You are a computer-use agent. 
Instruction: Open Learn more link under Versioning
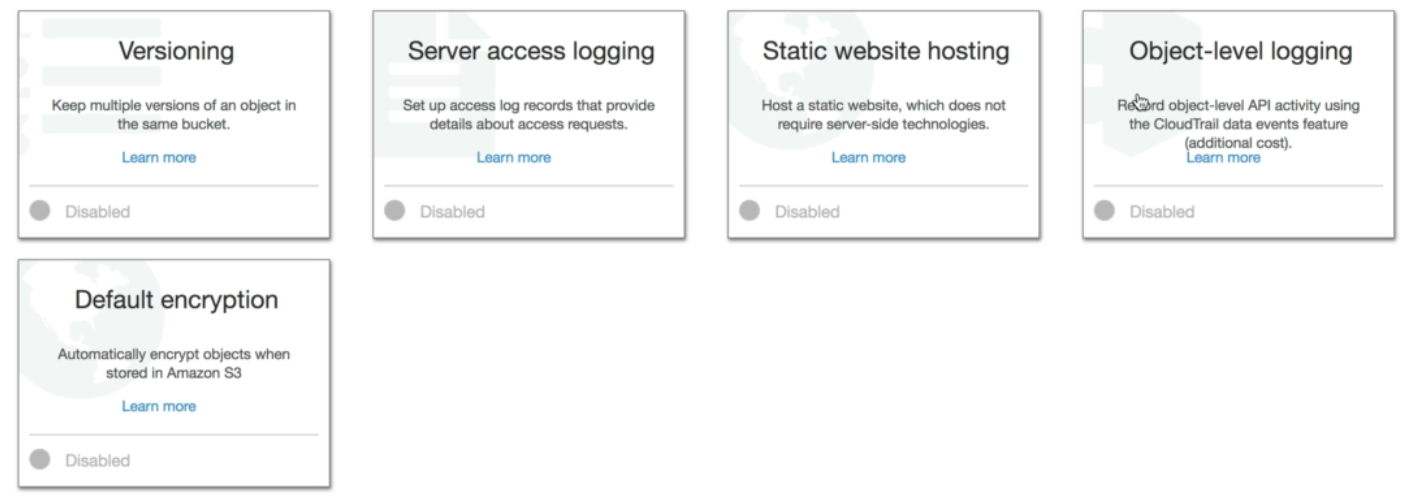tap(159, 157)
